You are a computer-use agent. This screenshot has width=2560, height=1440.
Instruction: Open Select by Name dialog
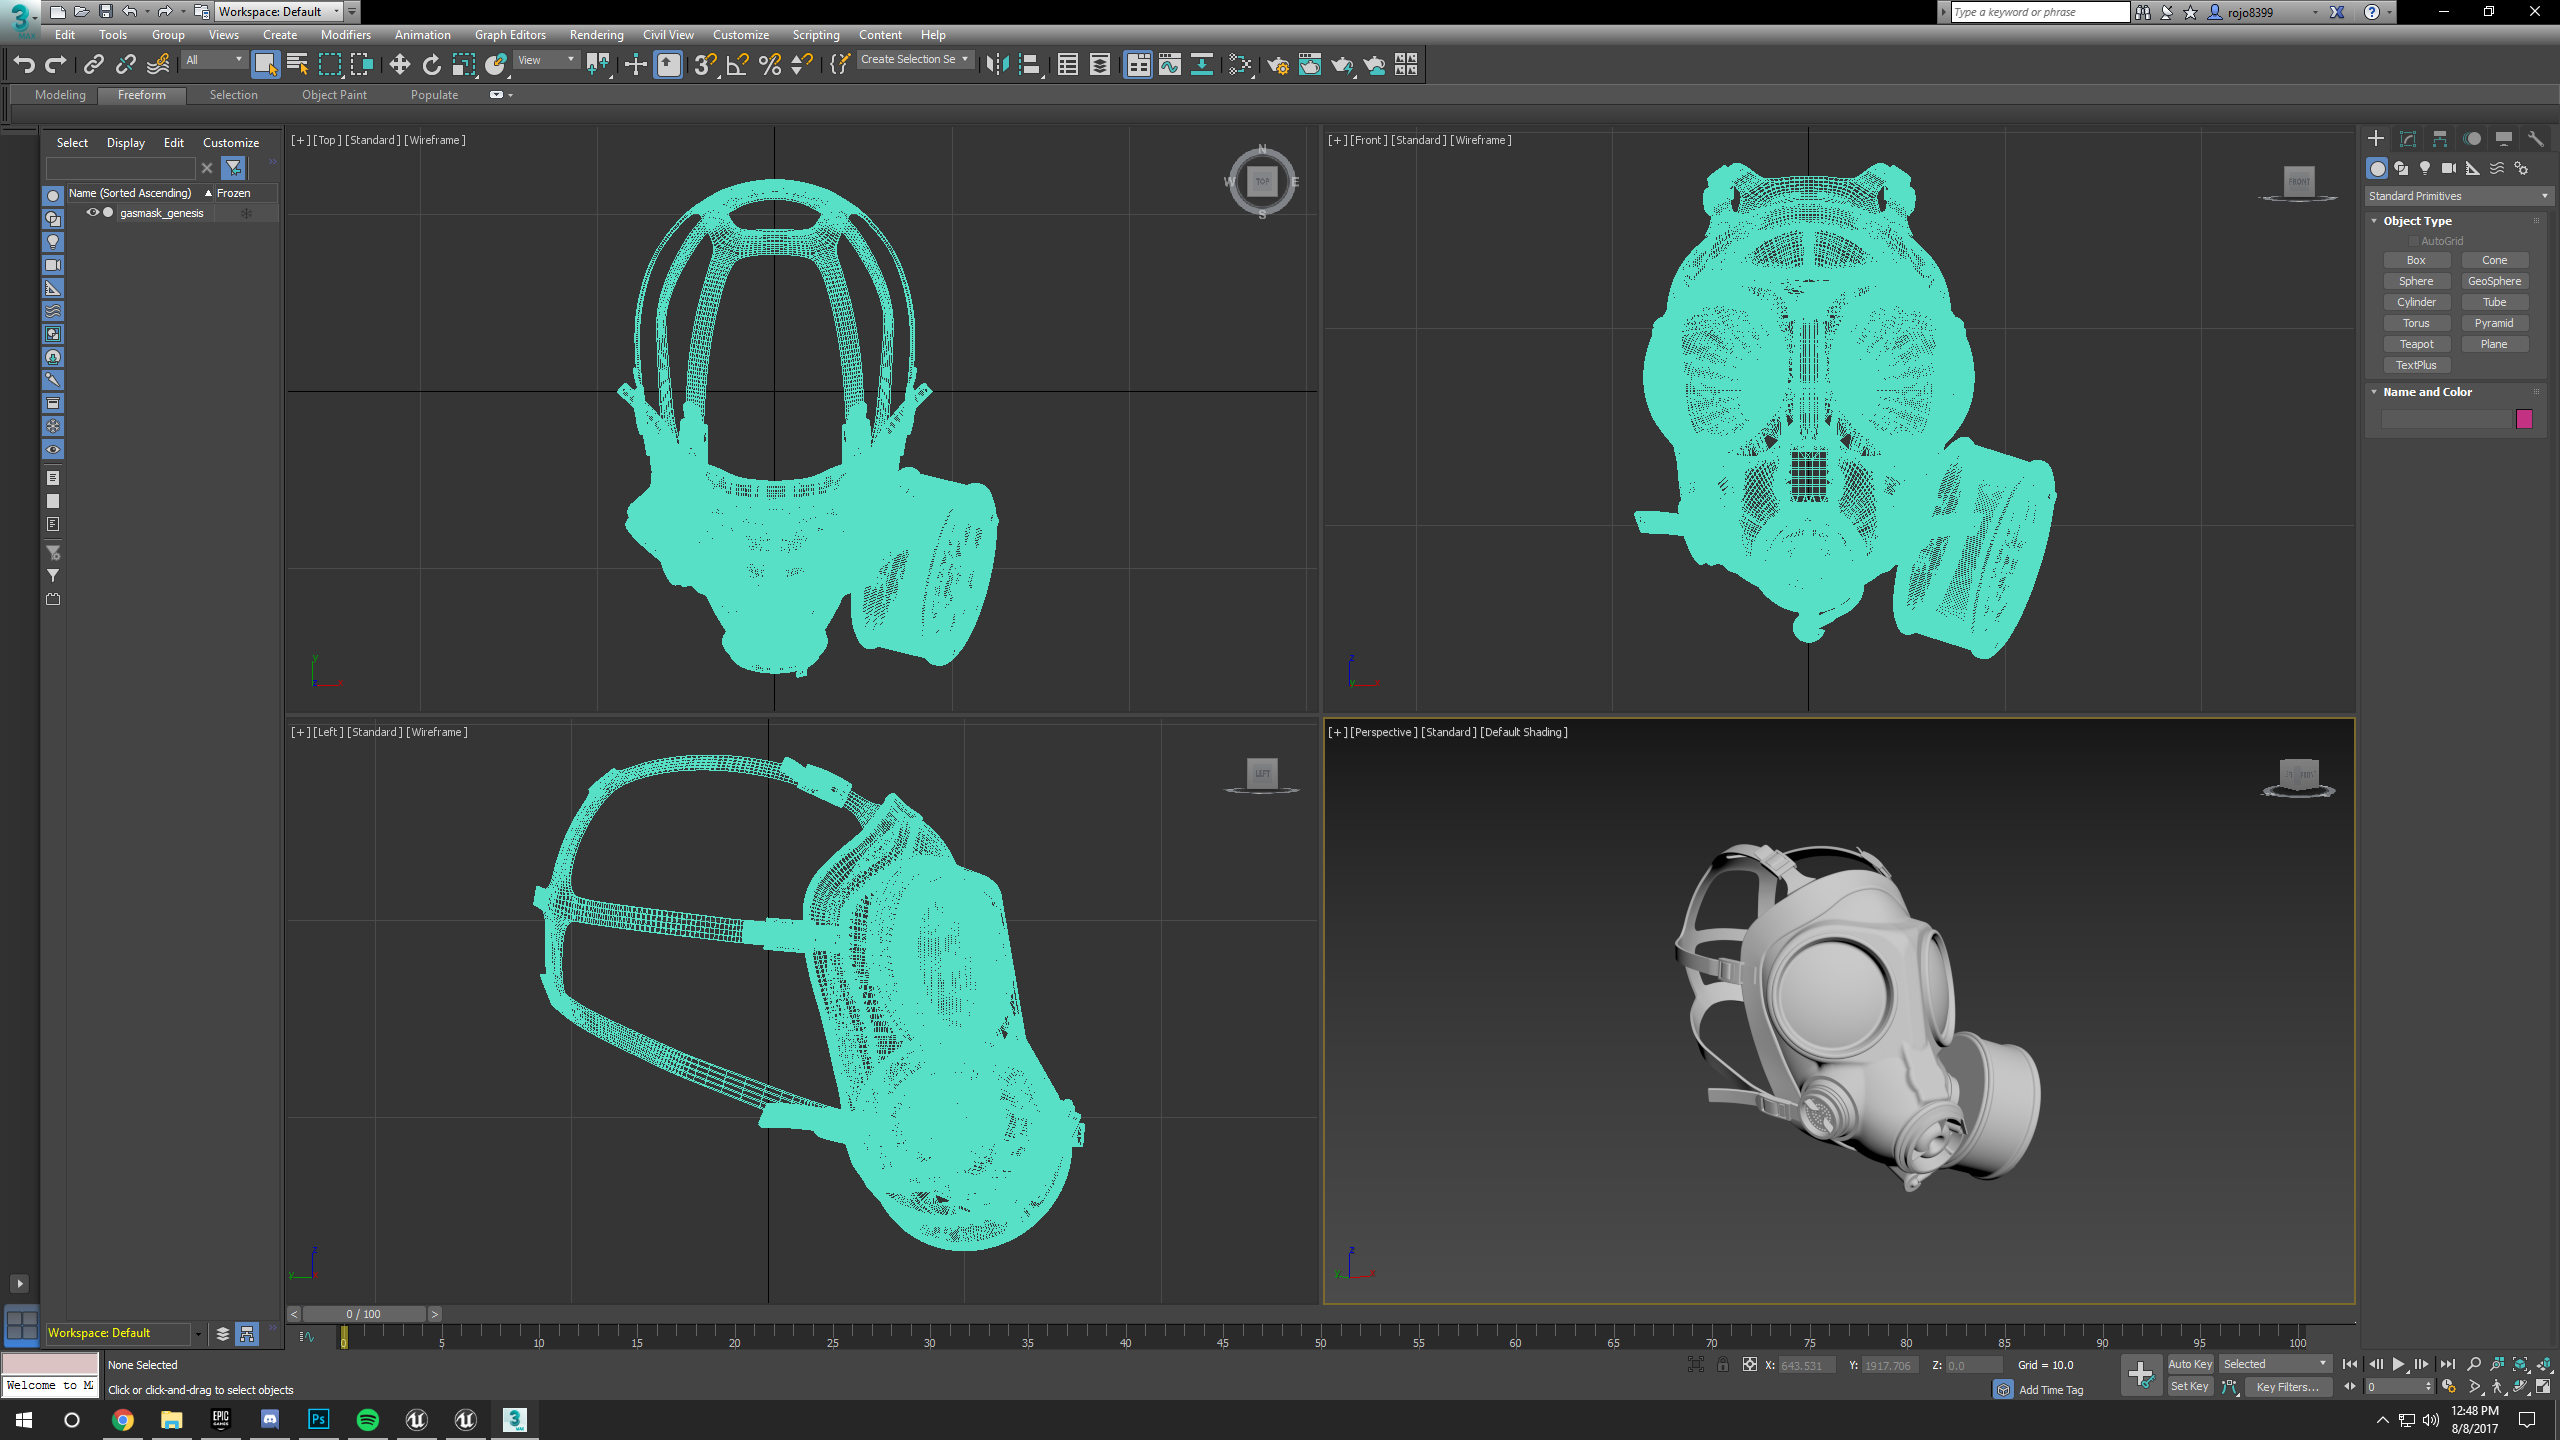point(297,65)
